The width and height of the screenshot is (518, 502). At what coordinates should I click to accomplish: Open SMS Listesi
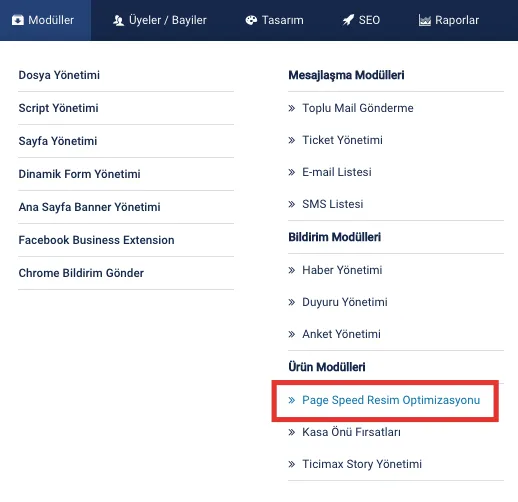333,204
